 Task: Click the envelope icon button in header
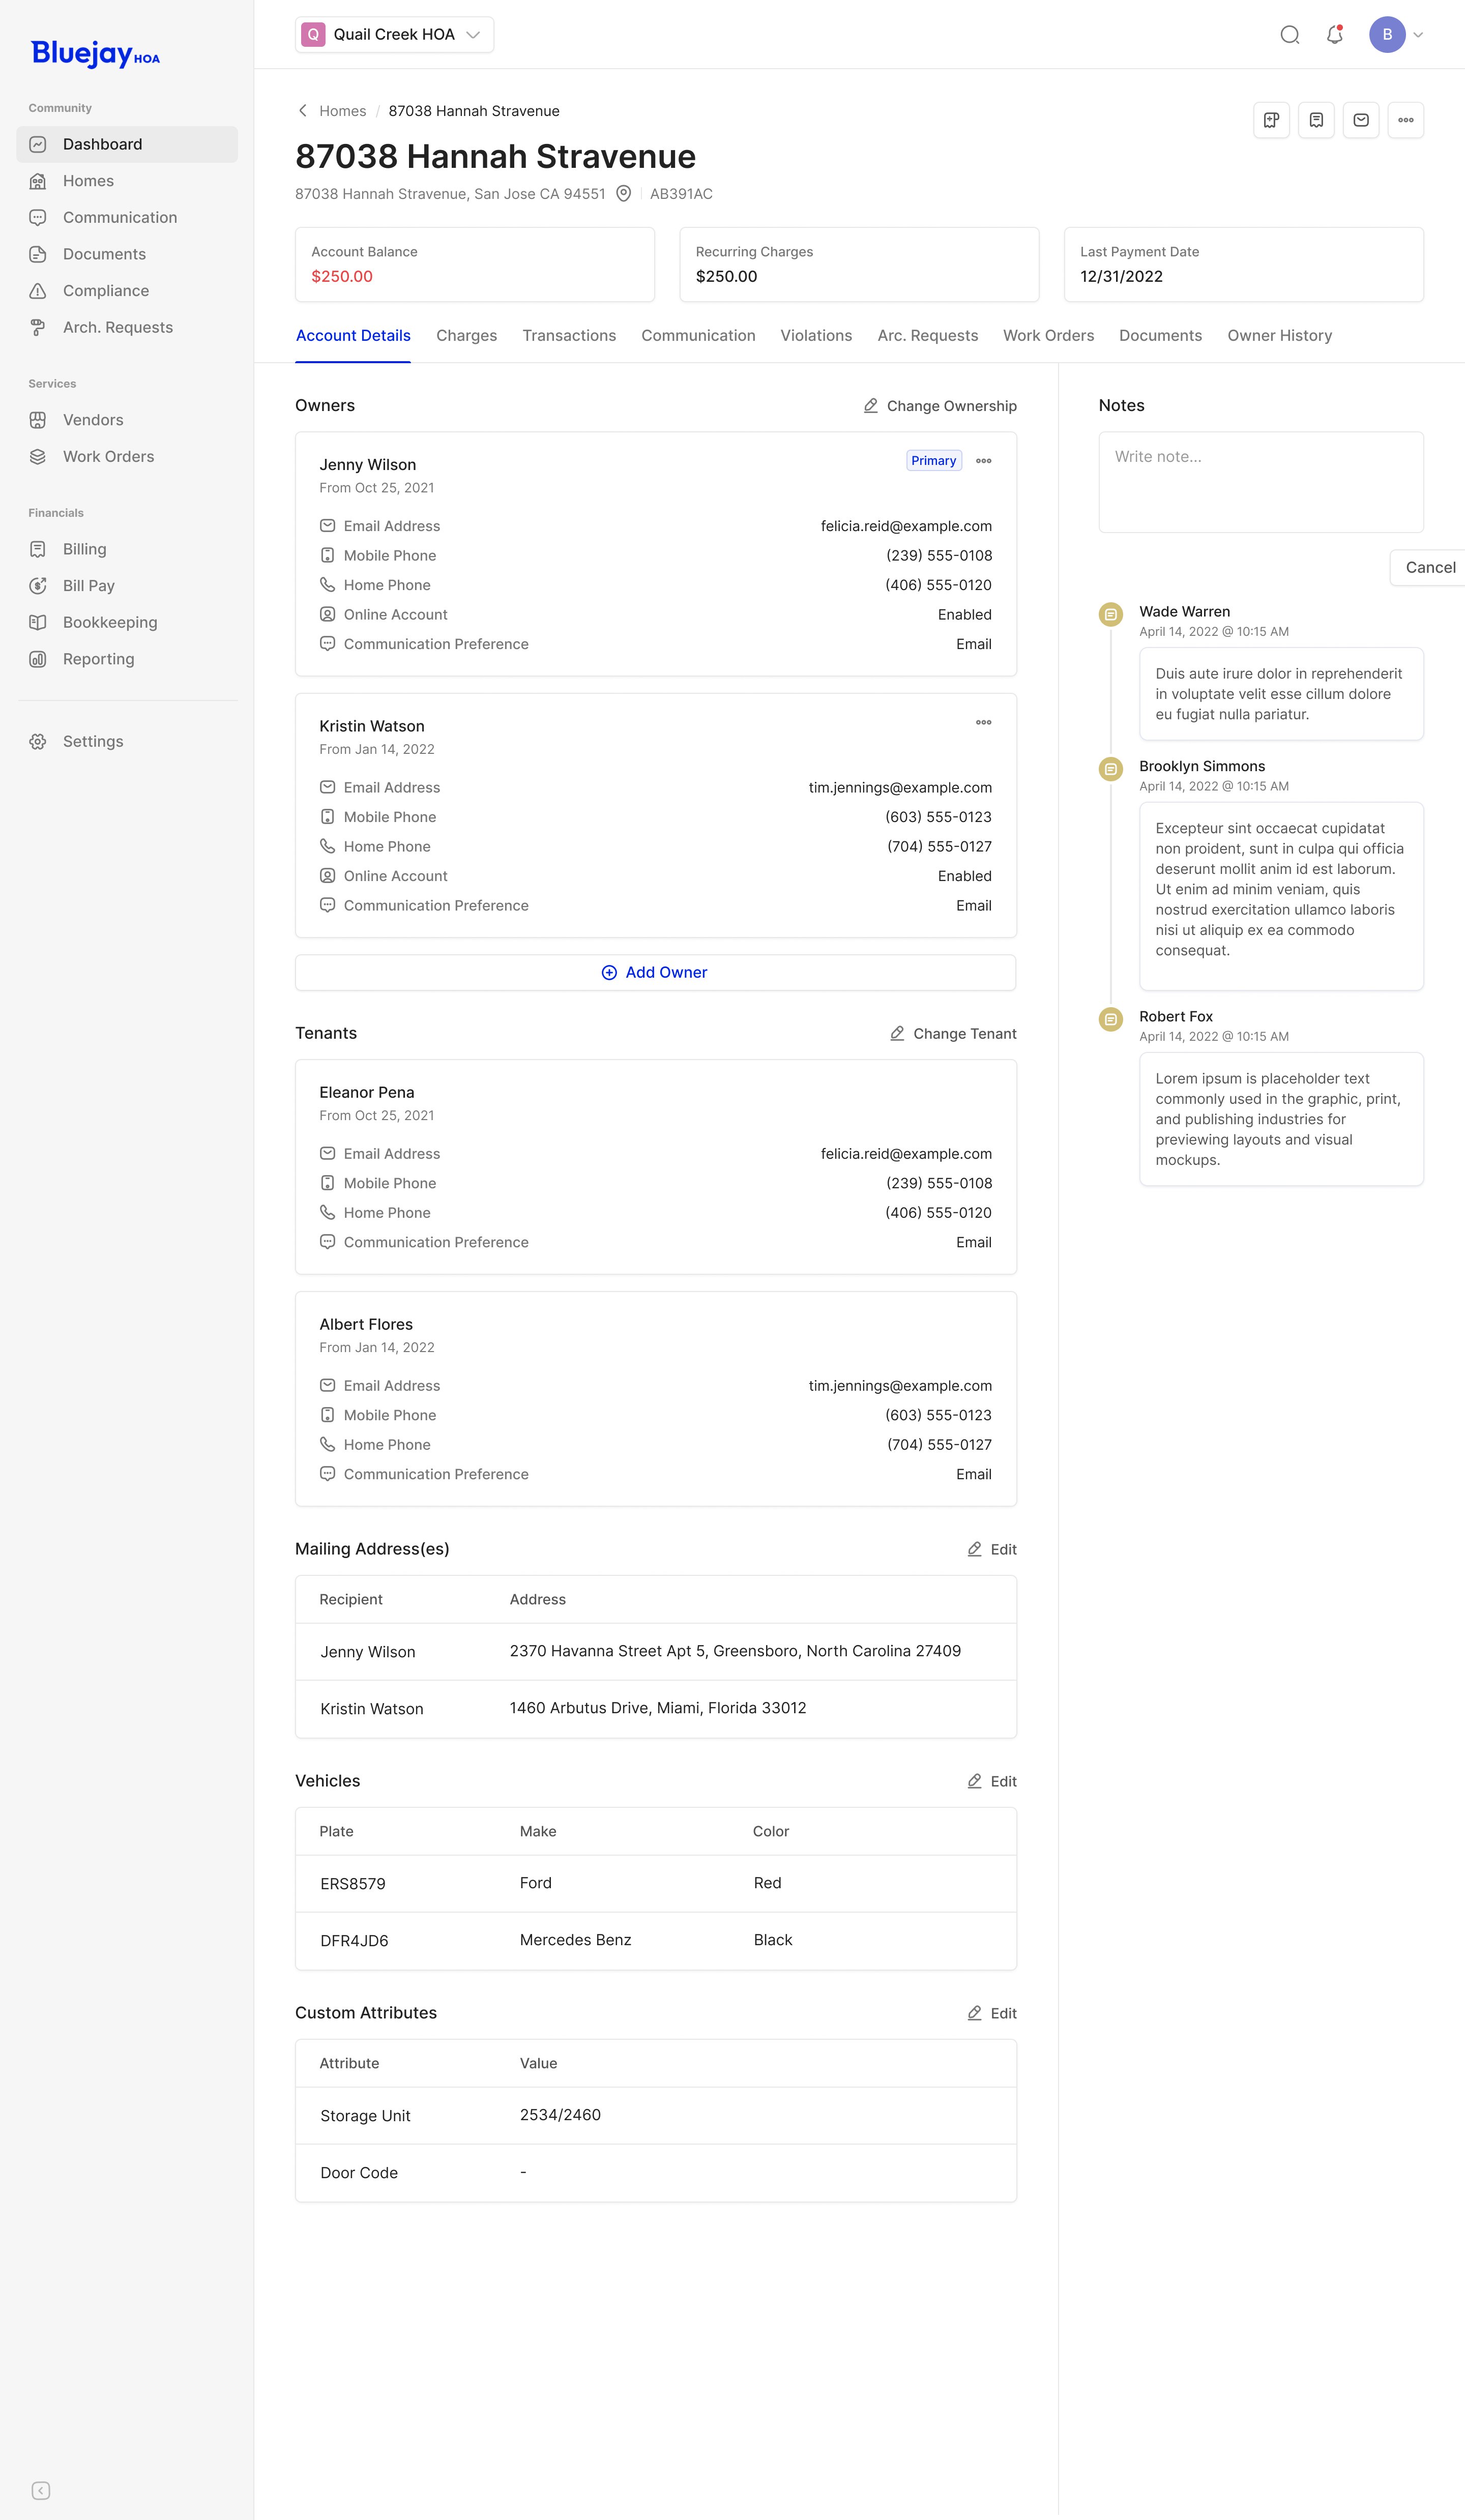point(1361,120)
